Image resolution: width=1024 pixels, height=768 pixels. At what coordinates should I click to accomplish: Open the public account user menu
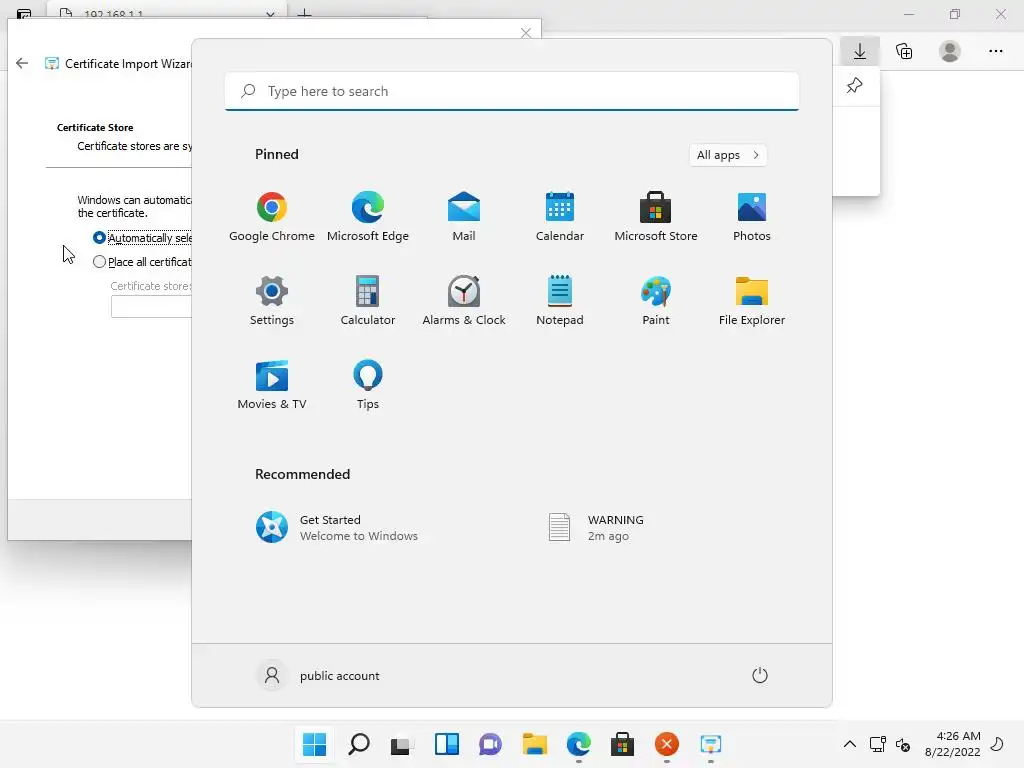(x=318, y=675)
